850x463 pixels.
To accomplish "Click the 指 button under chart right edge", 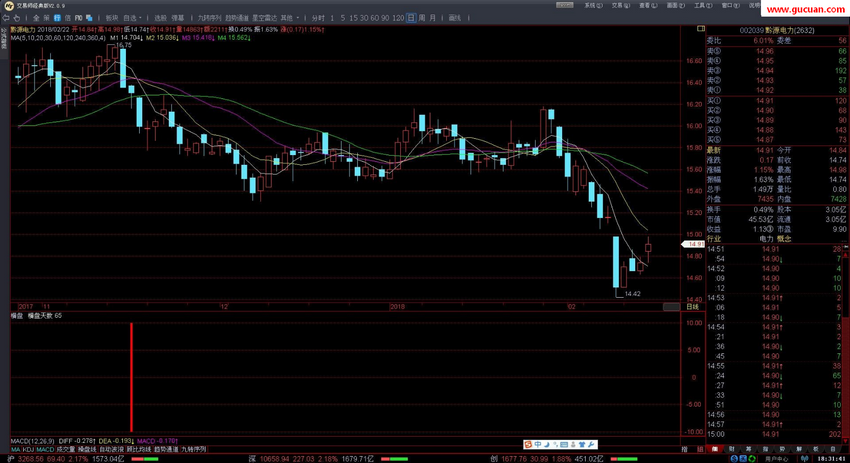I will [684, 449].
